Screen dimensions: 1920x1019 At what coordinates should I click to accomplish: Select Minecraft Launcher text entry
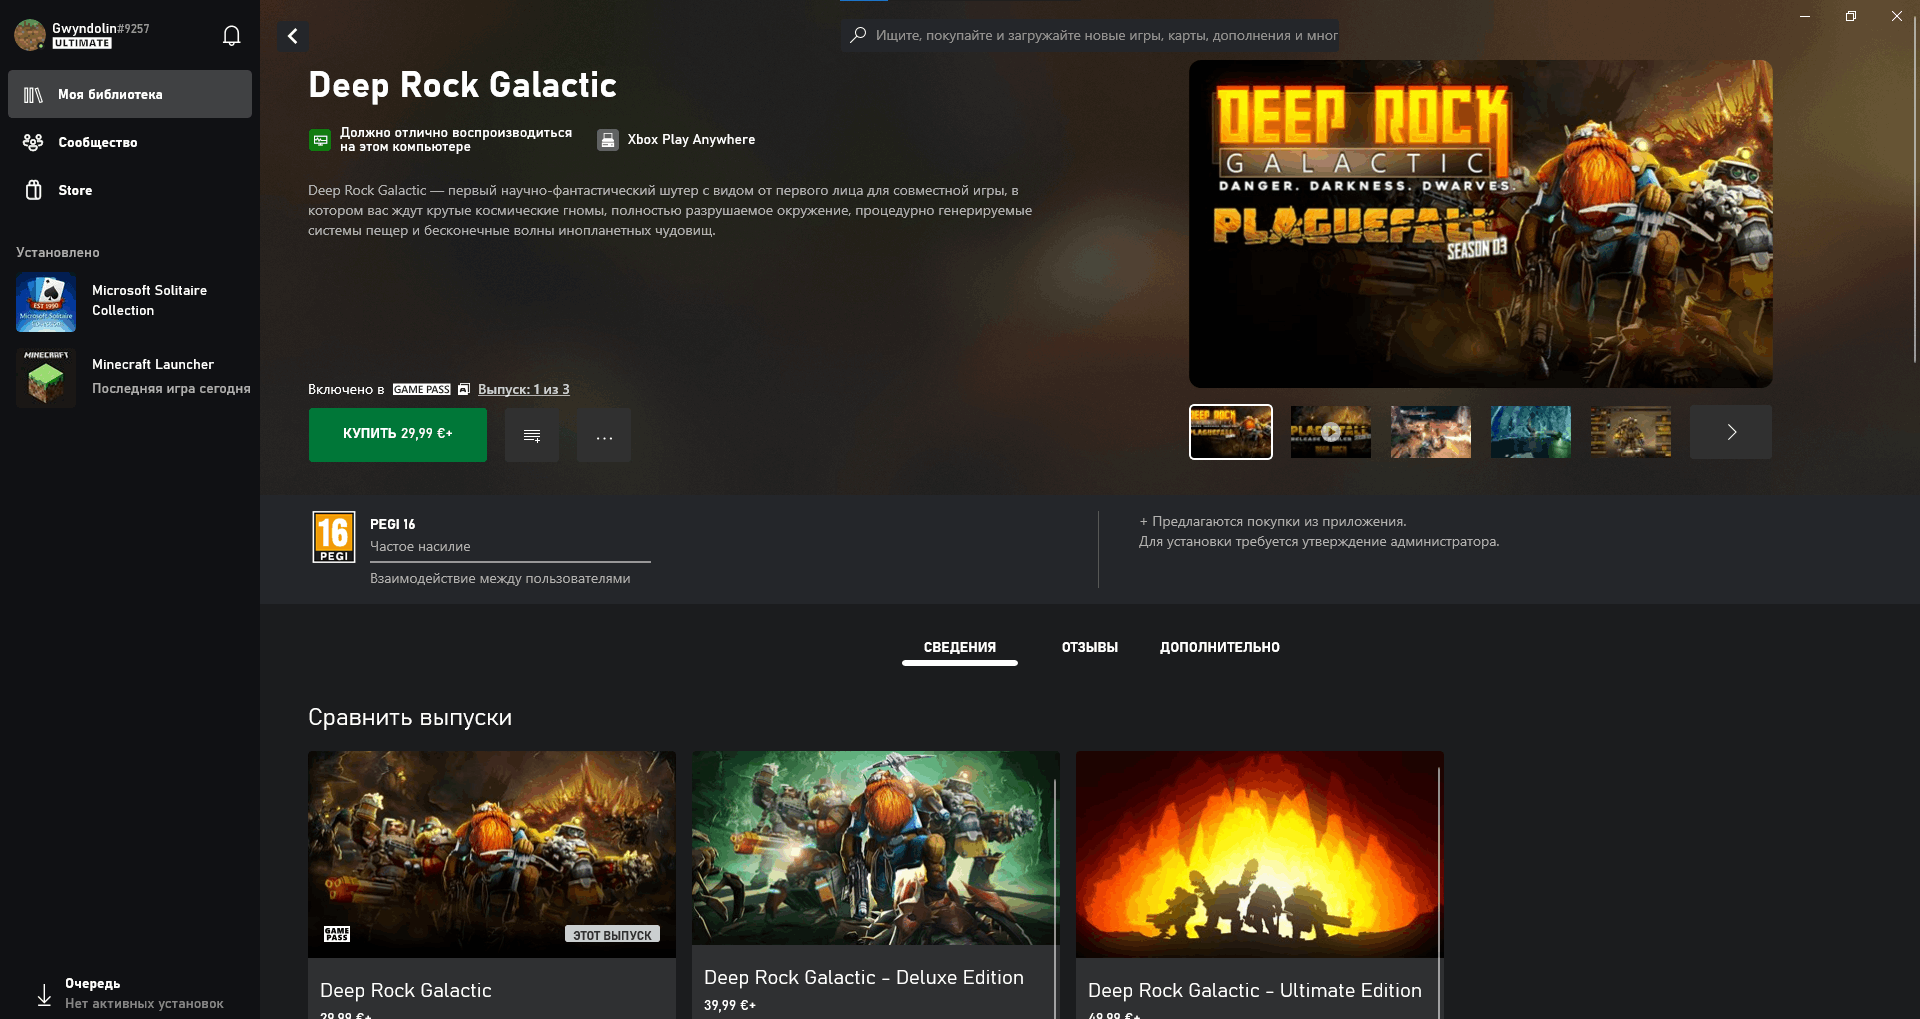(153, 365)
